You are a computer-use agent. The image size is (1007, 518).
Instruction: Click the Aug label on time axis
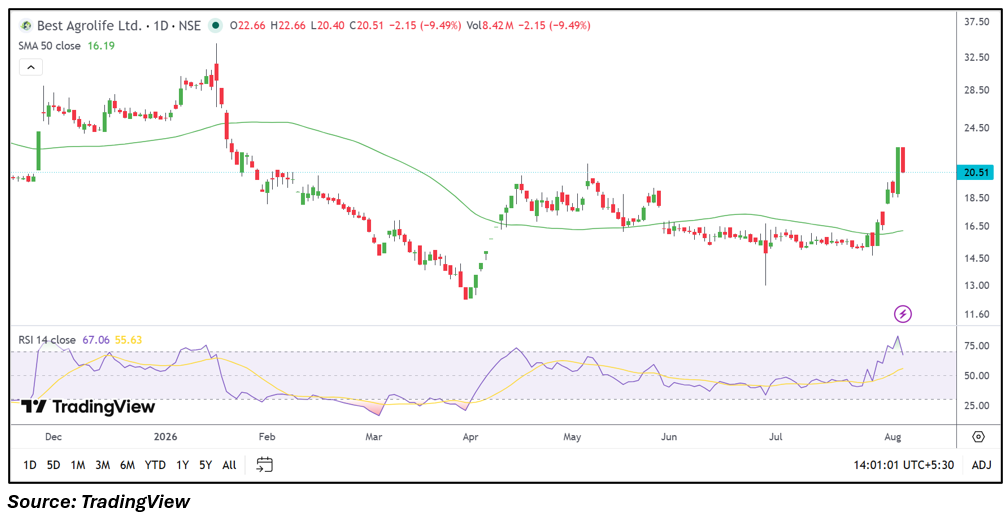point(893,437)
